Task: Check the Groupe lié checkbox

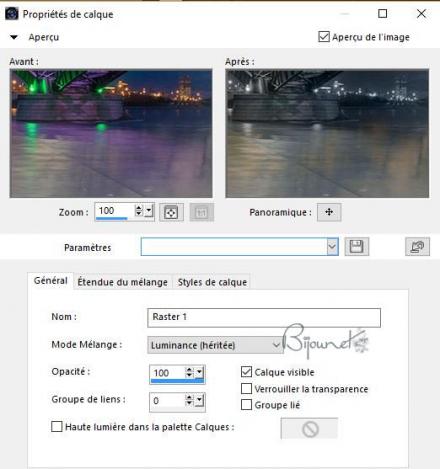Action: pyautogui.click(x=246, y=405)
